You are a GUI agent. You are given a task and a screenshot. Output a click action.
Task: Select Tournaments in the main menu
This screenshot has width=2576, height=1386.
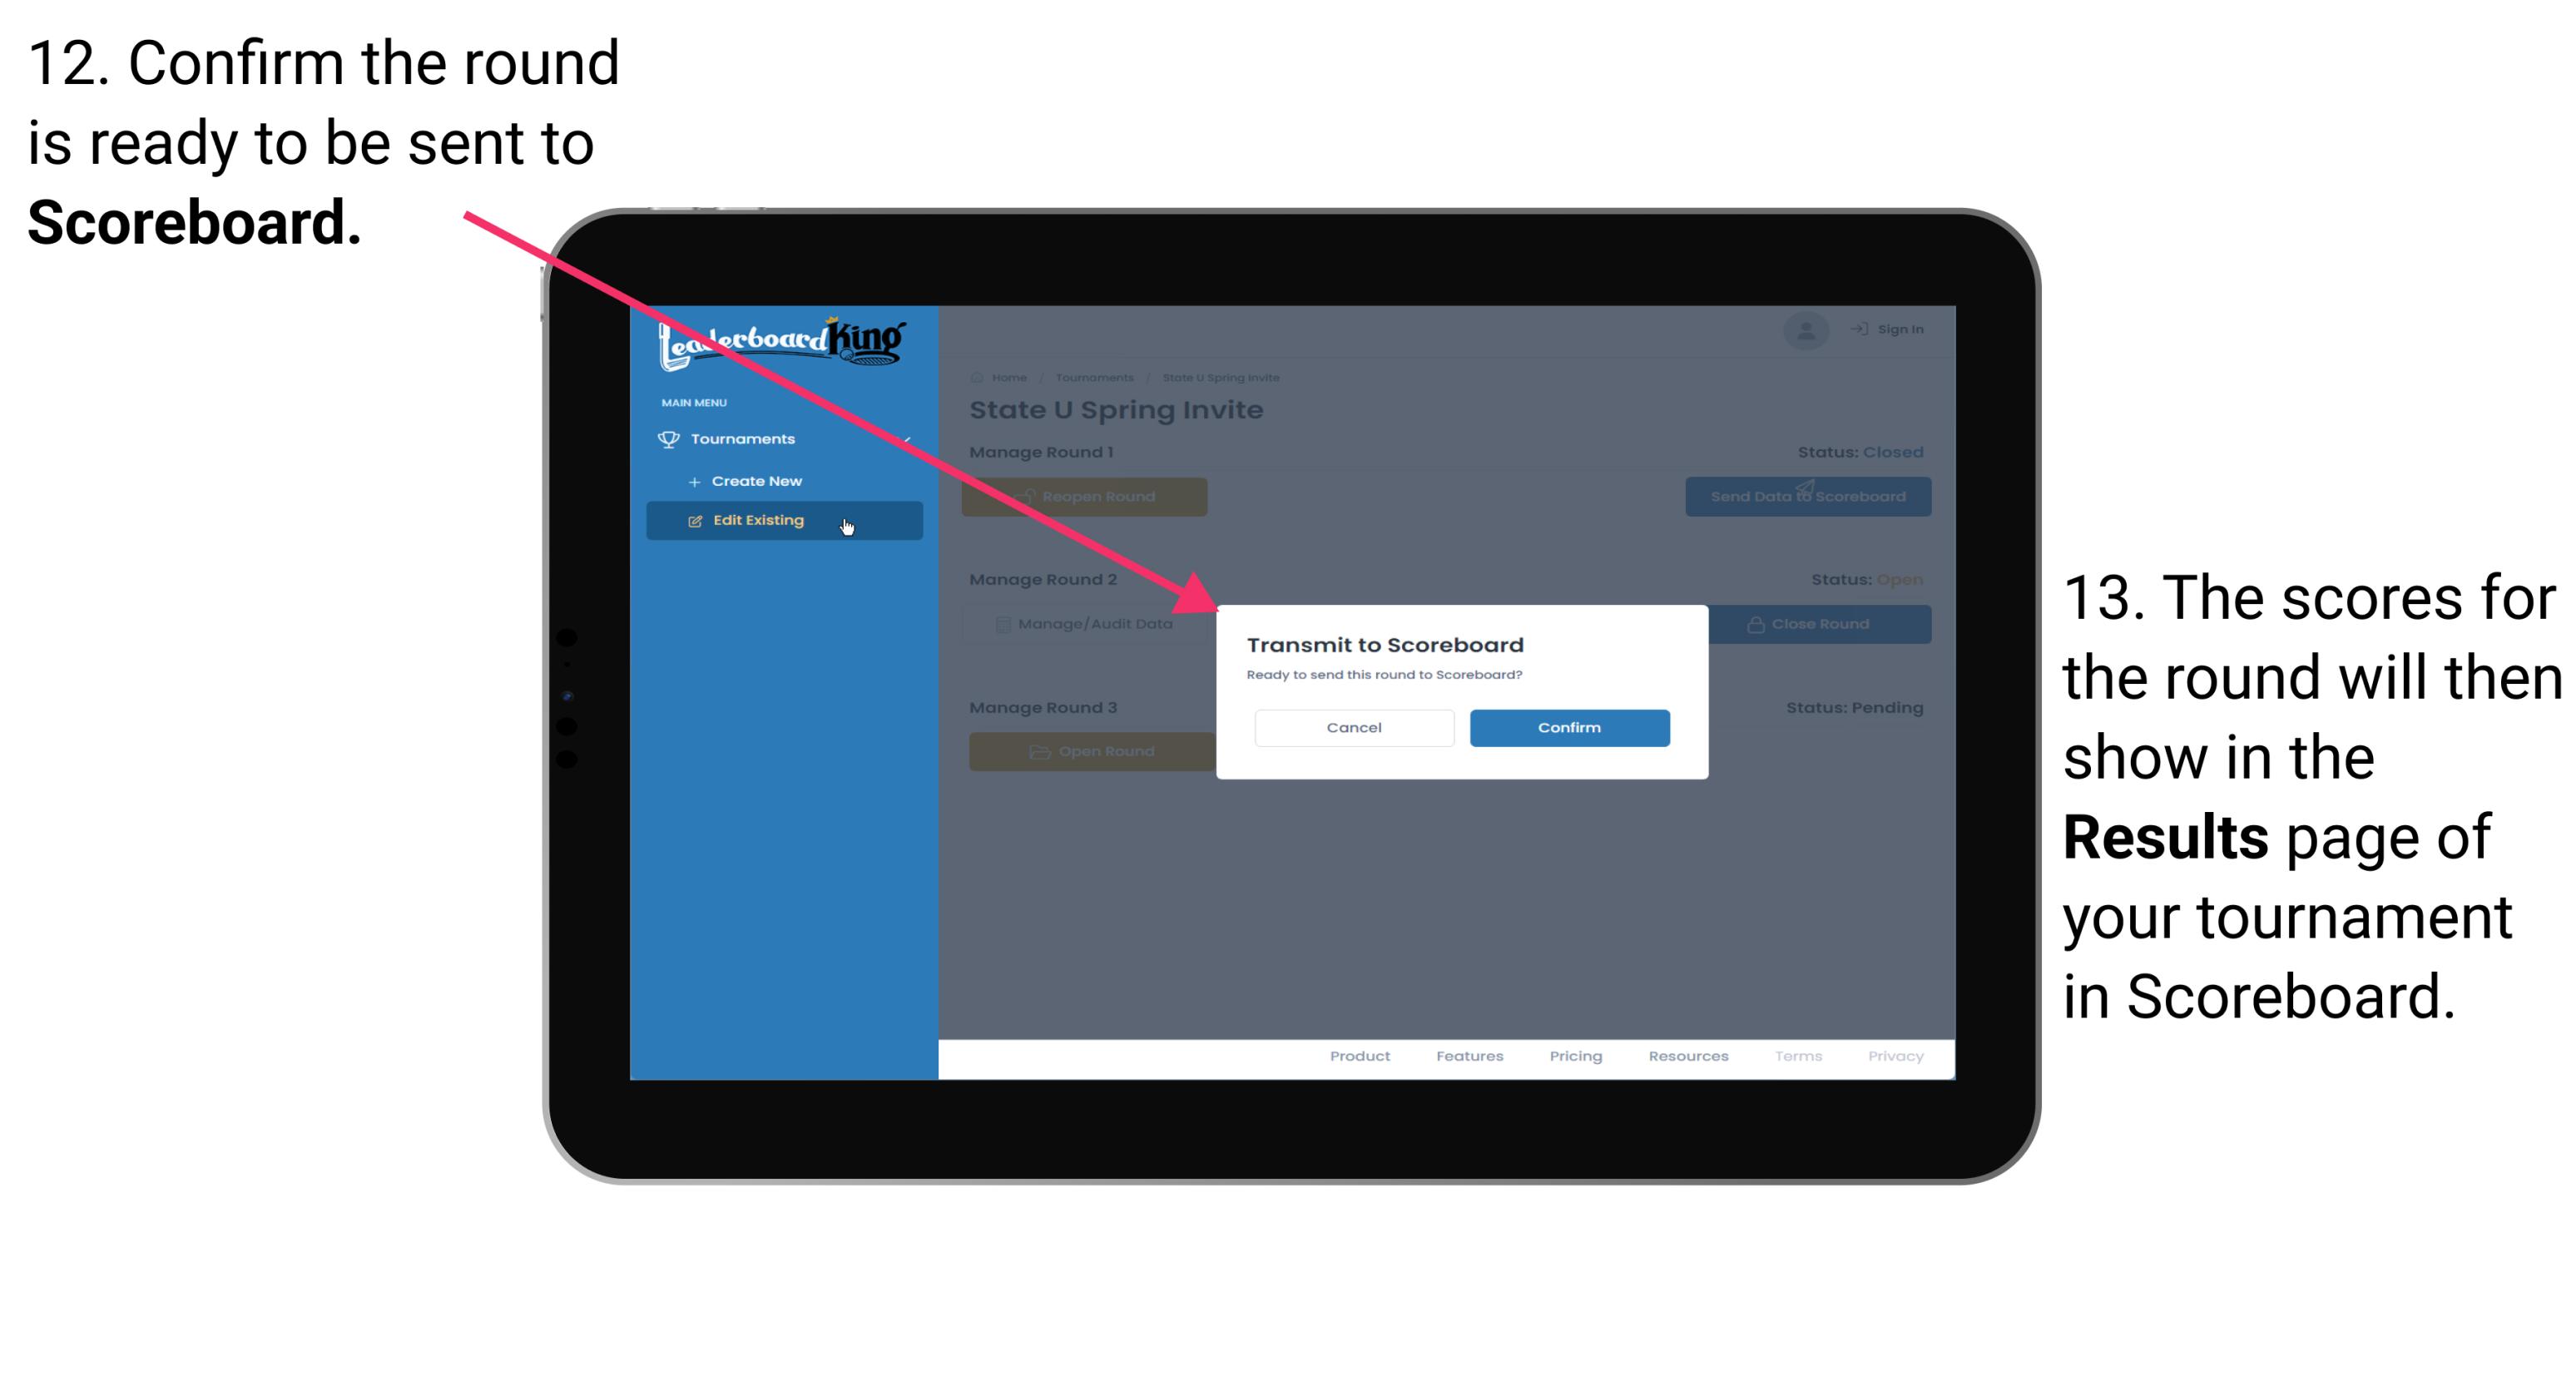[745, 438]
